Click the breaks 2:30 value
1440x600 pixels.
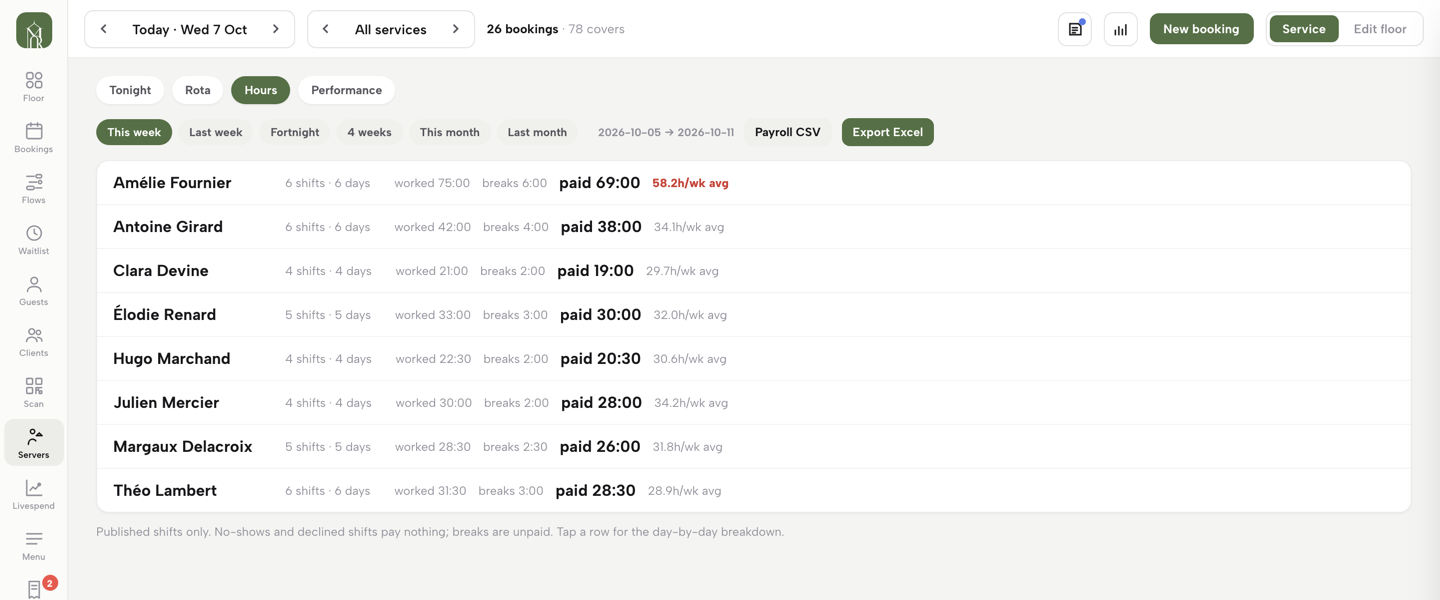(515, 447)
